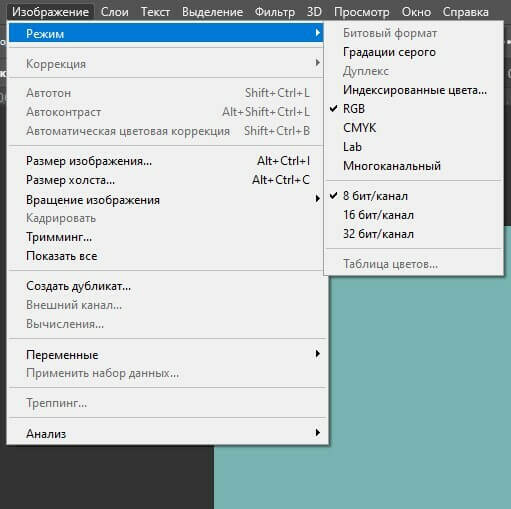Switch mode to Многоканальный
The width and height of the screenshot is (511, 509).
click(x=413, y=166)
